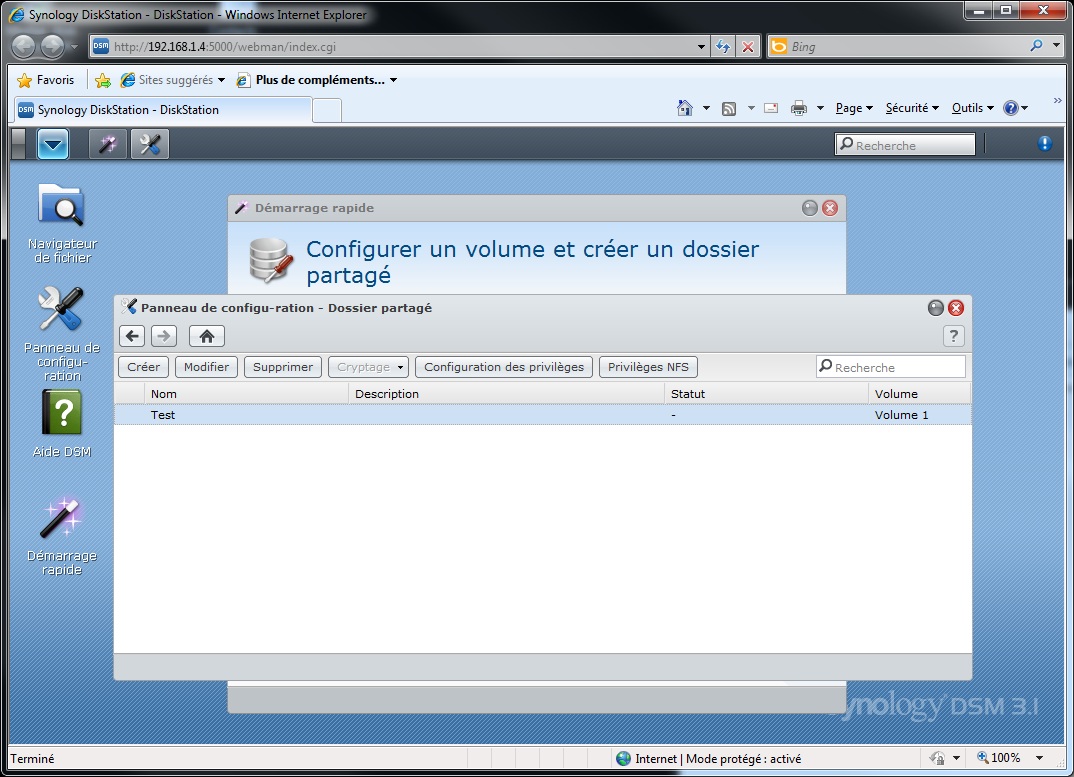This screenshot has height=777, width=1074.
Task: Open the Sécurité menu
Action: 912,108
